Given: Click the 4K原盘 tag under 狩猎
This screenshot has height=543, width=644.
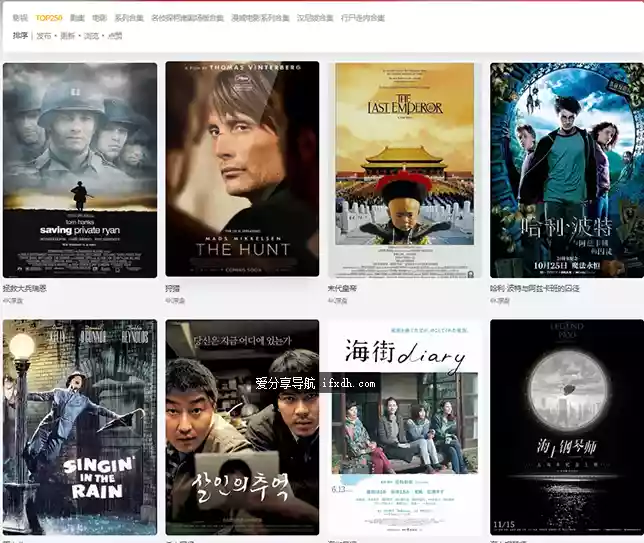Looking at the screenshot, I should [x=175, y=300].
